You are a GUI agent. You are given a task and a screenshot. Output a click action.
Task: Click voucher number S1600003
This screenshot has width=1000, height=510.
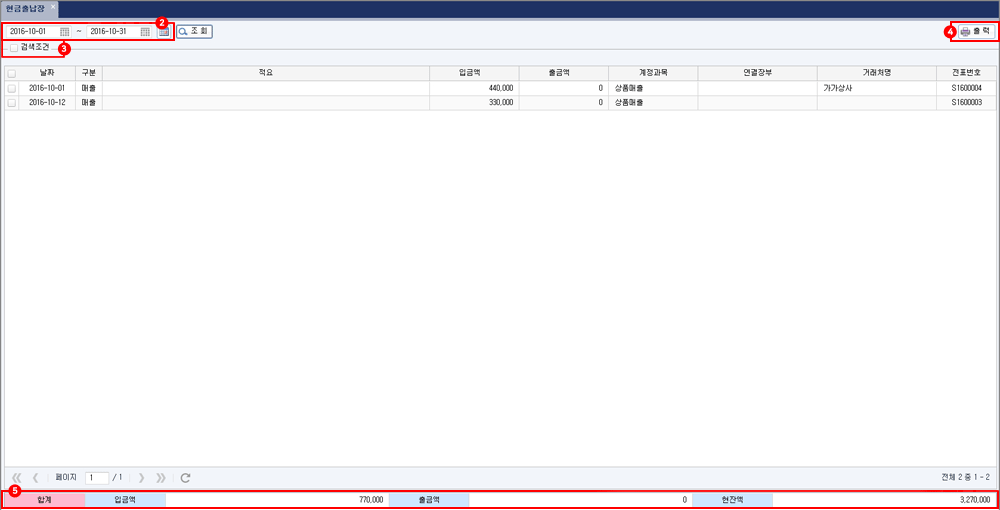coord(966,102)
